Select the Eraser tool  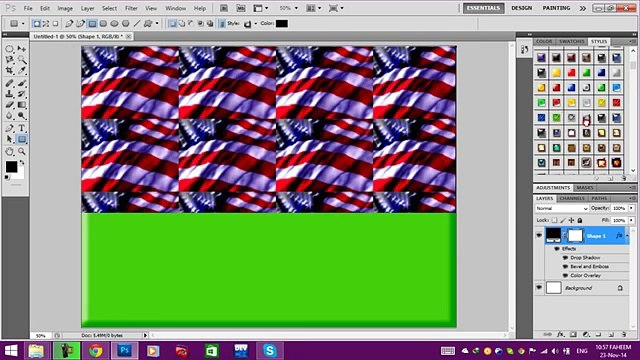click(9, 105)
